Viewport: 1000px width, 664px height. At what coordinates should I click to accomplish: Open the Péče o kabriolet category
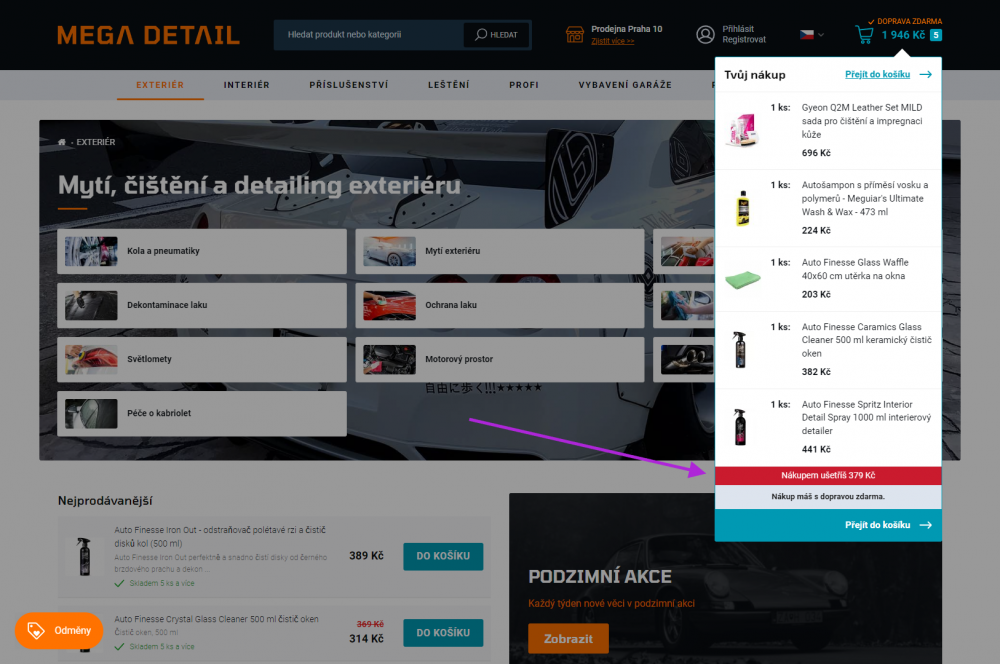[x=202, y=413]
